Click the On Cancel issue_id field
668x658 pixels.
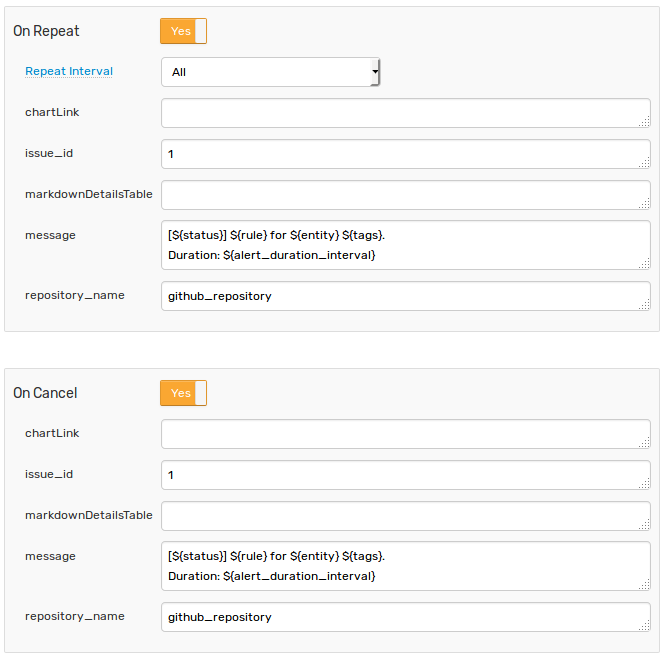tap(406, 475)
